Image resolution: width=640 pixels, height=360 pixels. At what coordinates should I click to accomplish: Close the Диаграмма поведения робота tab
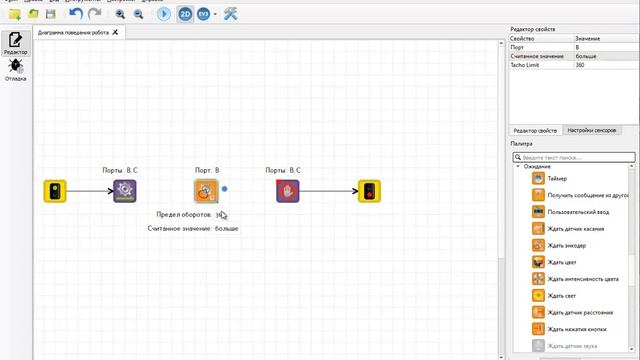[115, 32]
